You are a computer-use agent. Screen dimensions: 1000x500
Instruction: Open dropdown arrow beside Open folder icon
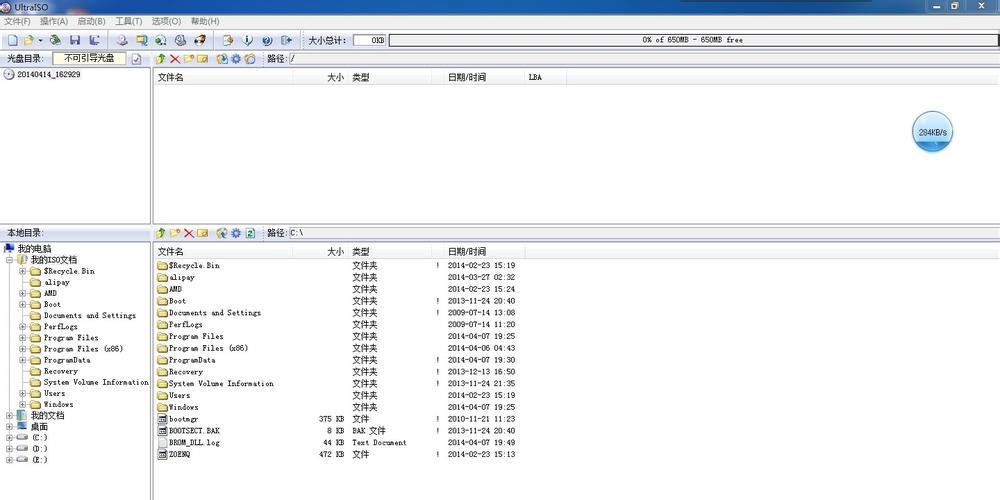coord(40,40)
